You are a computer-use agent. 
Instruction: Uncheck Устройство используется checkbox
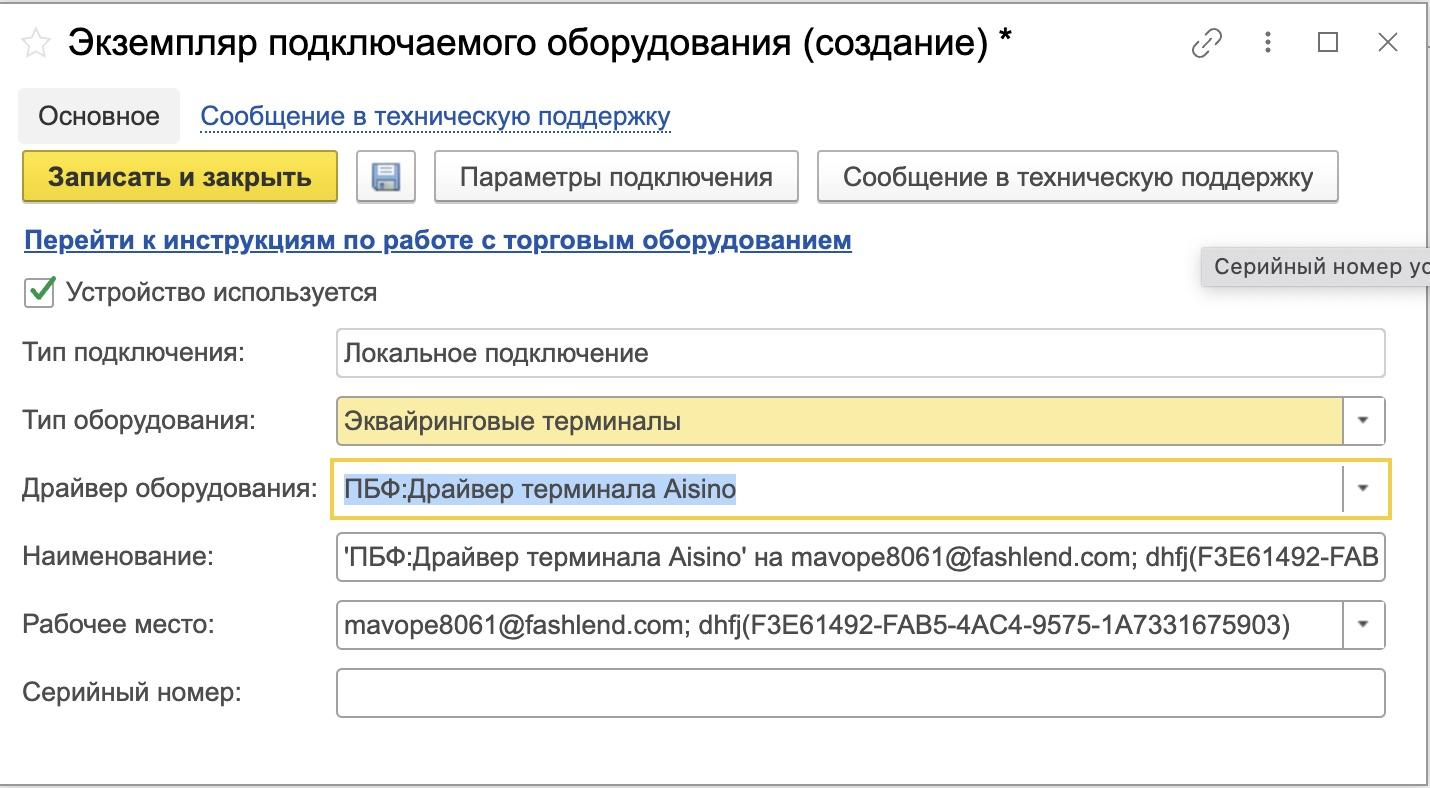39,292
